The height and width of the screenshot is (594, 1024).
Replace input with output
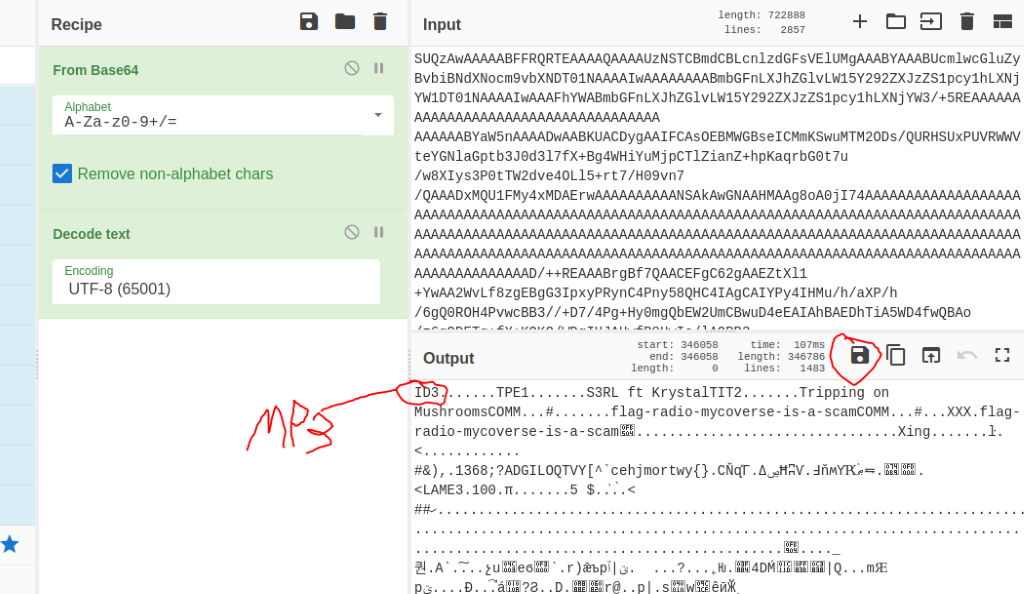tap(931, 355)
